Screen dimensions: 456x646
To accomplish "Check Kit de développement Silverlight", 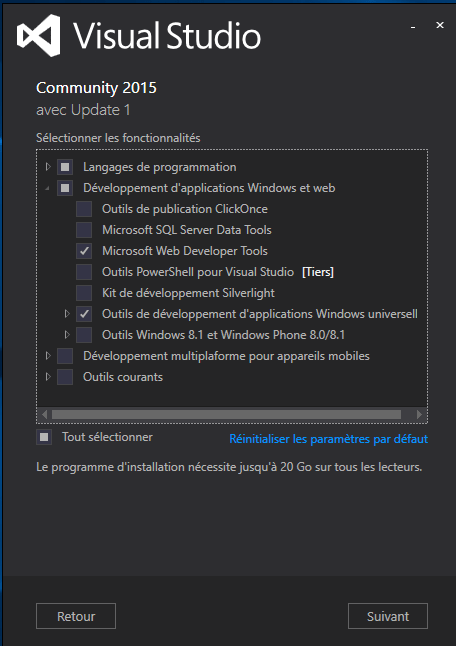I will 84,293.
